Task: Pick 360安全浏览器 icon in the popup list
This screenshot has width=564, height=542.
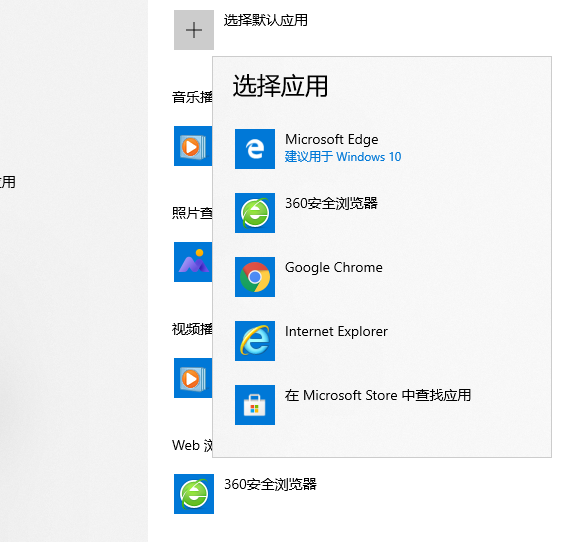Action: (x=255, y=213)
